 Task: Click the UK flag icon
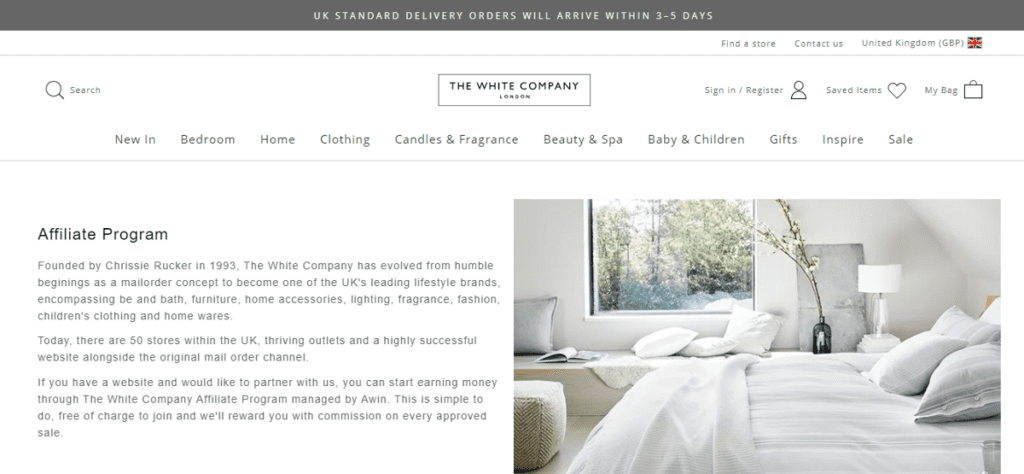point(974,43)
